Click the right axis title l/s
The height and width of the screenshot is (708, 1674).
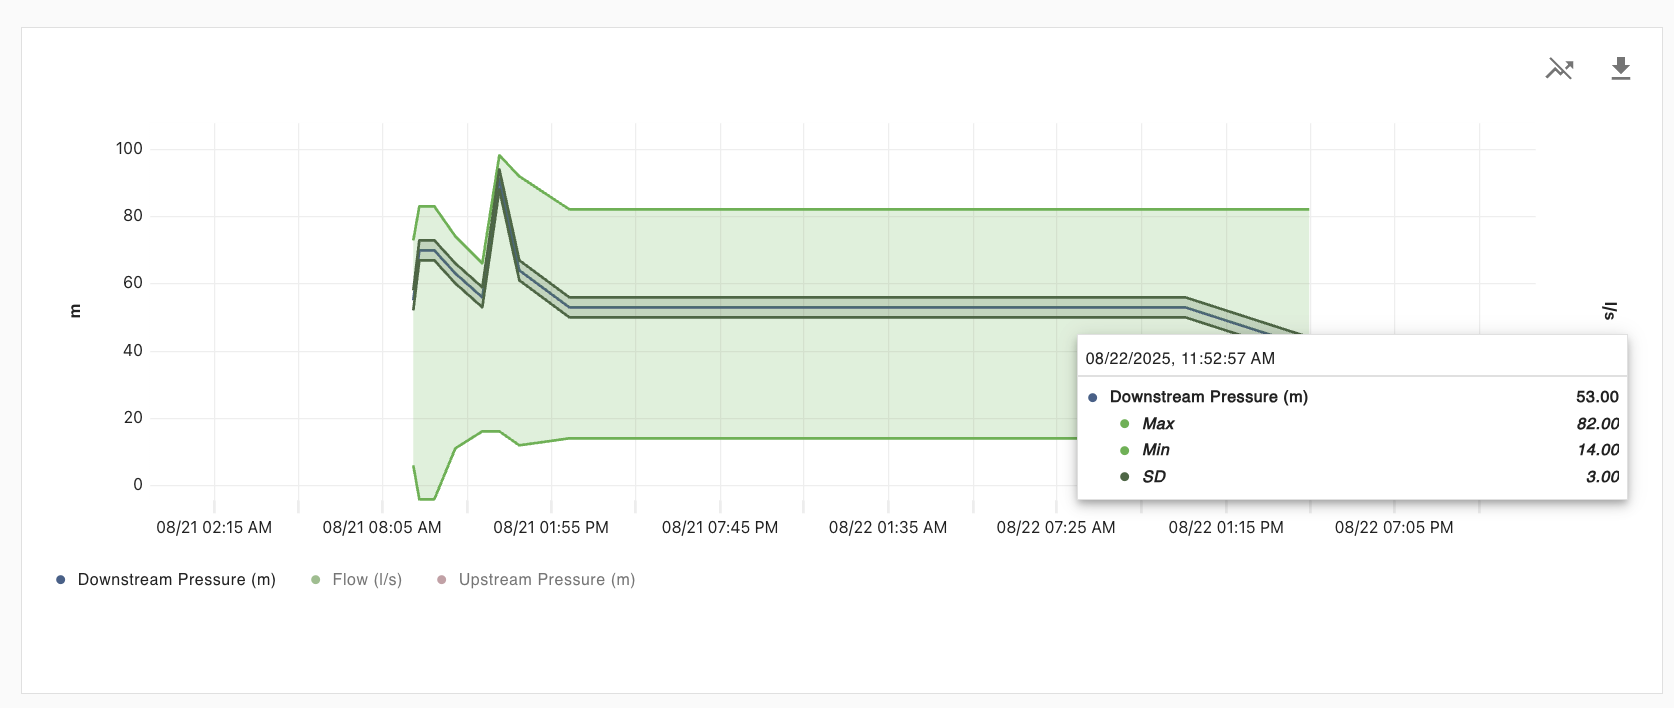pos(1609,311)
